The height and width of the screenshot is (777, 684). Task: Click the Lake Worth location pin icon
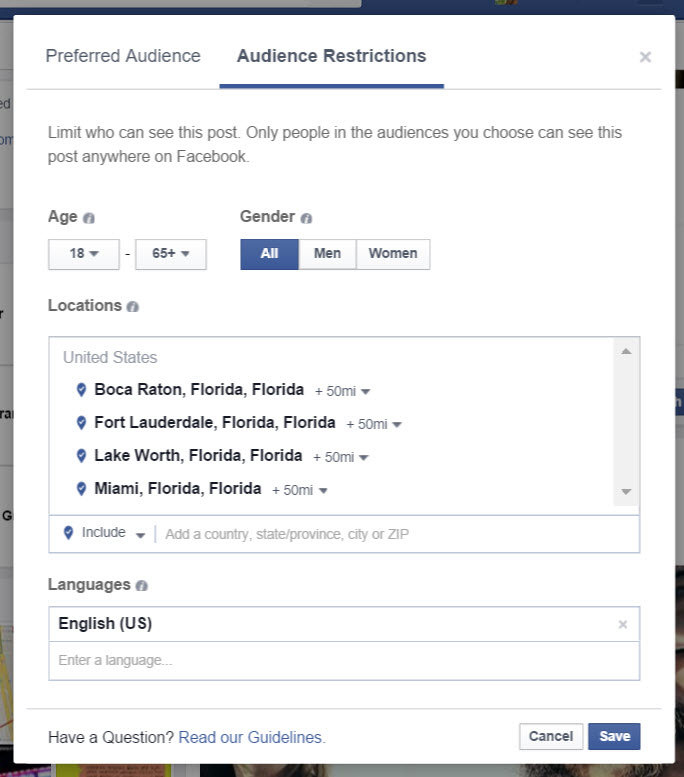(81, 456)
